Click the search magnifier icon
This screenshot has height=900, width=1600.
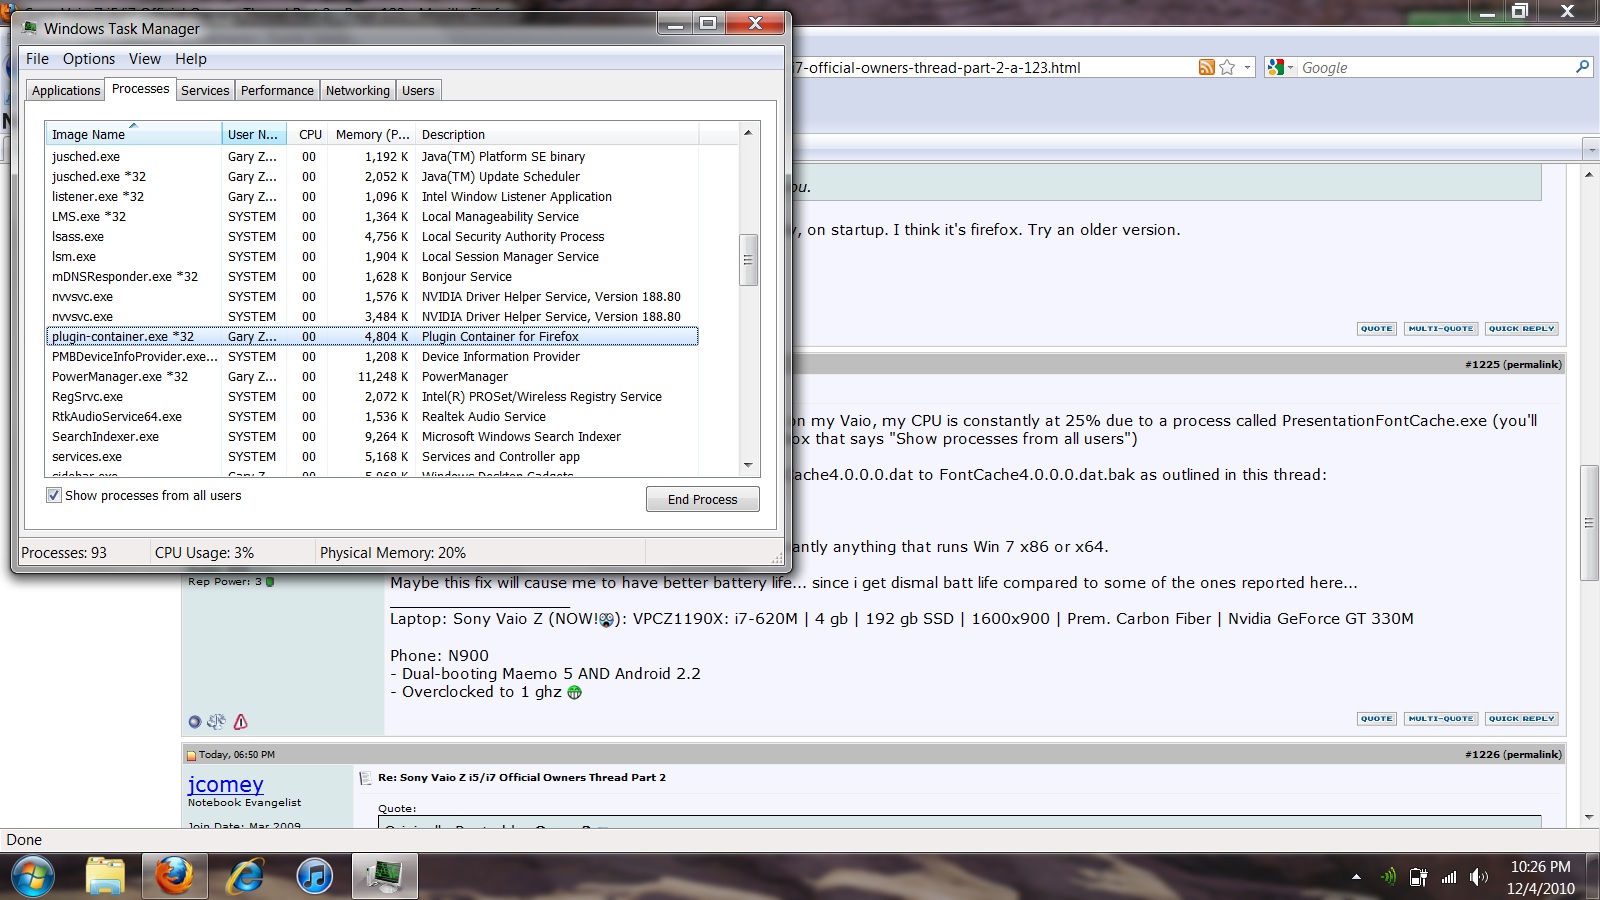[1582, 67]
